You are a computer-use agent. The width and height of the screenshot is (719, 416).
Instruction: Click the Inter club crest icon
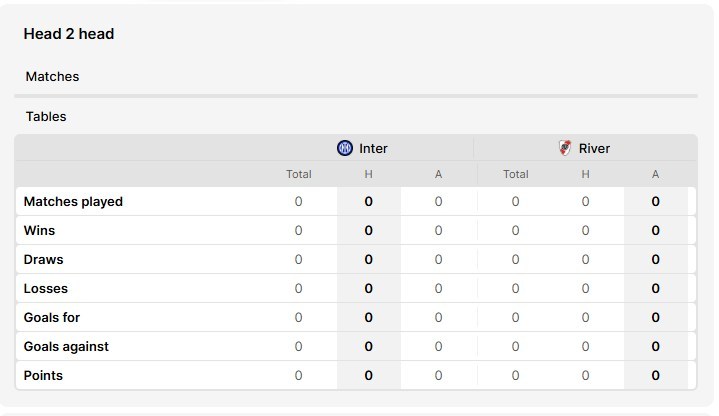pyautogui.click(x=345, y=148)
